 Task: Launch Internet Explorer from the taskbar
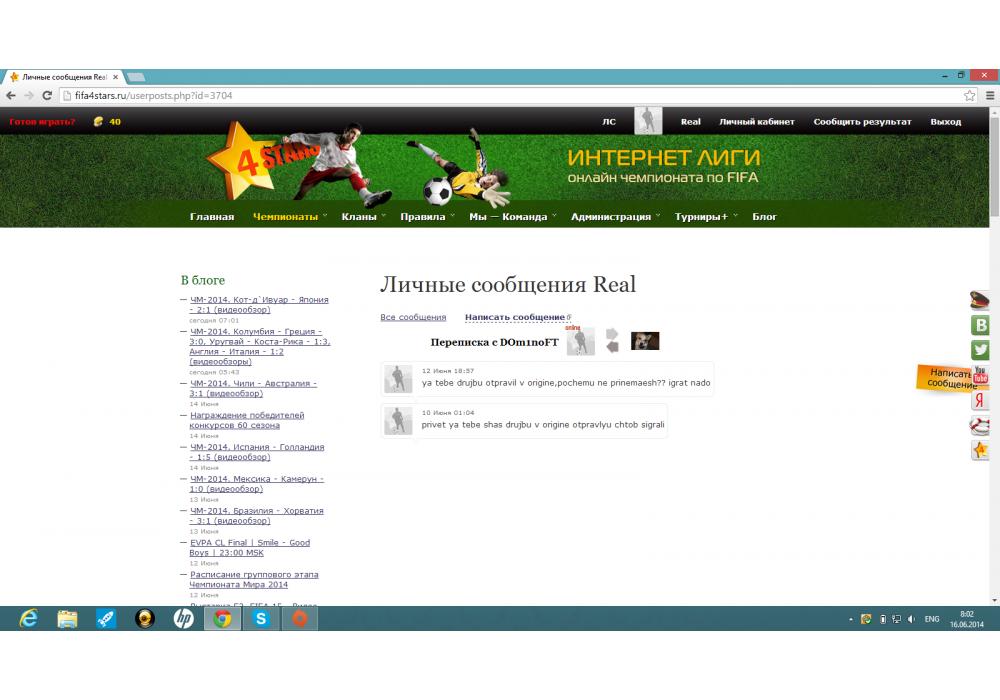29,618
